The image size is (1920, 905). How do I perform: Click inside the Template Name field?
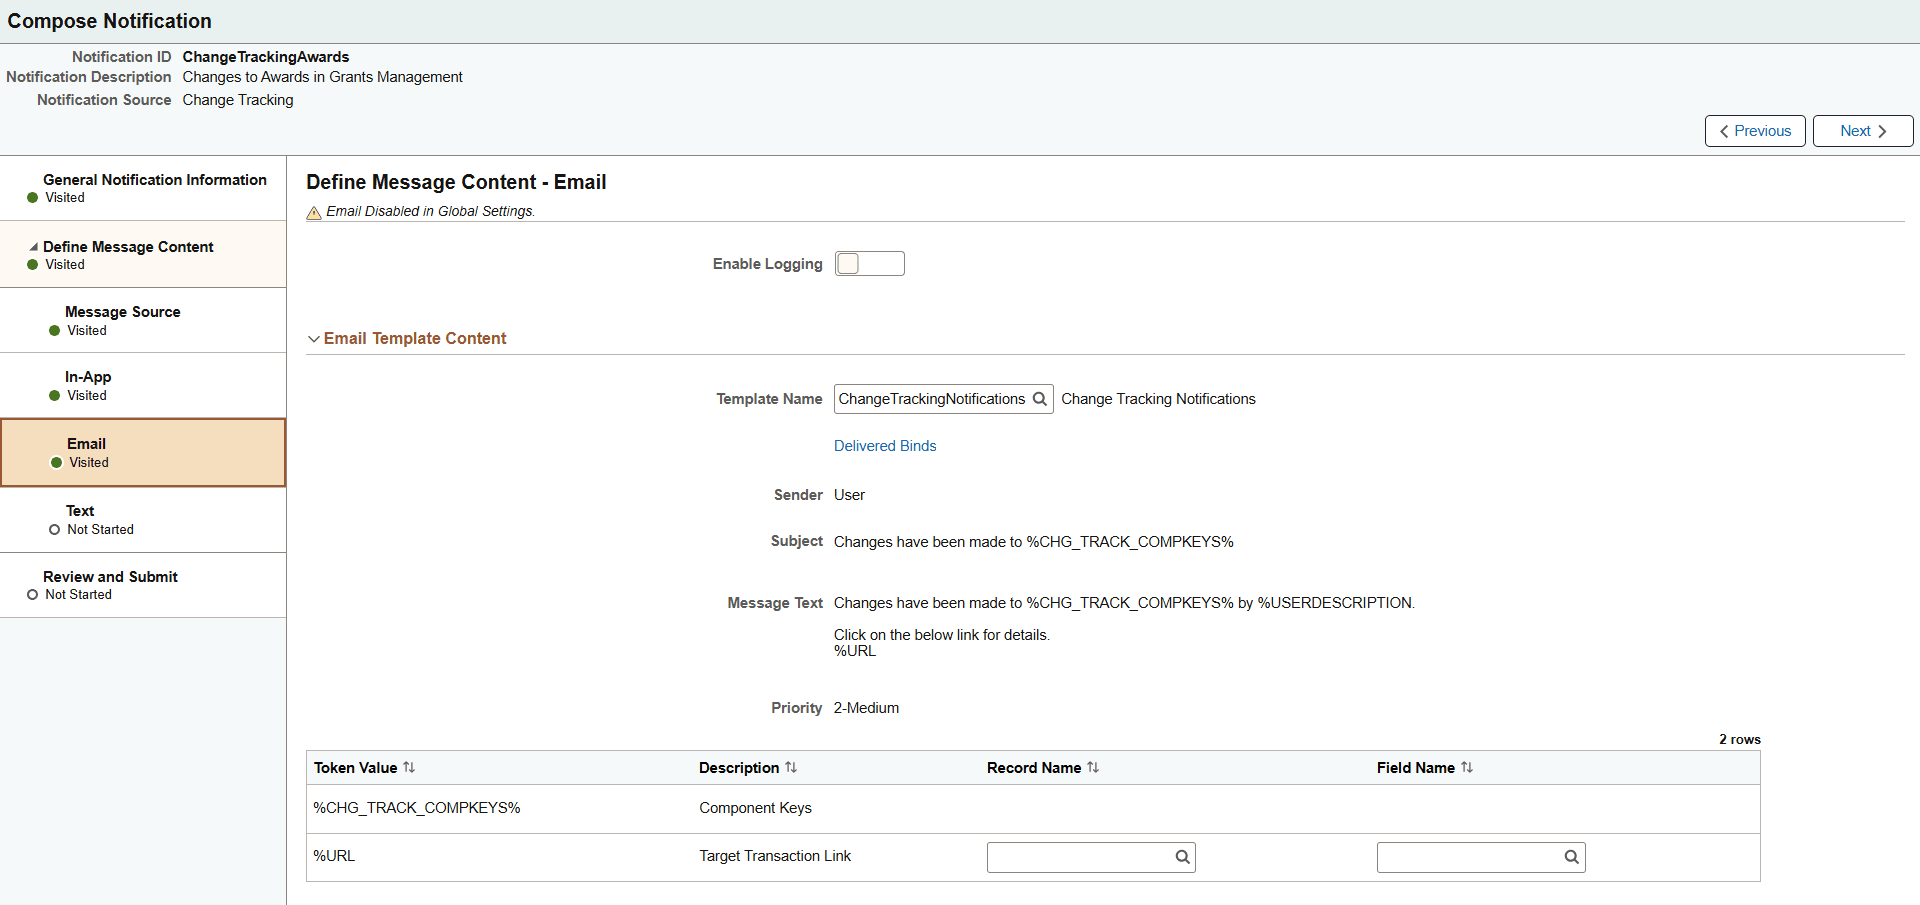pyautogui.click(x=930, y=398)
